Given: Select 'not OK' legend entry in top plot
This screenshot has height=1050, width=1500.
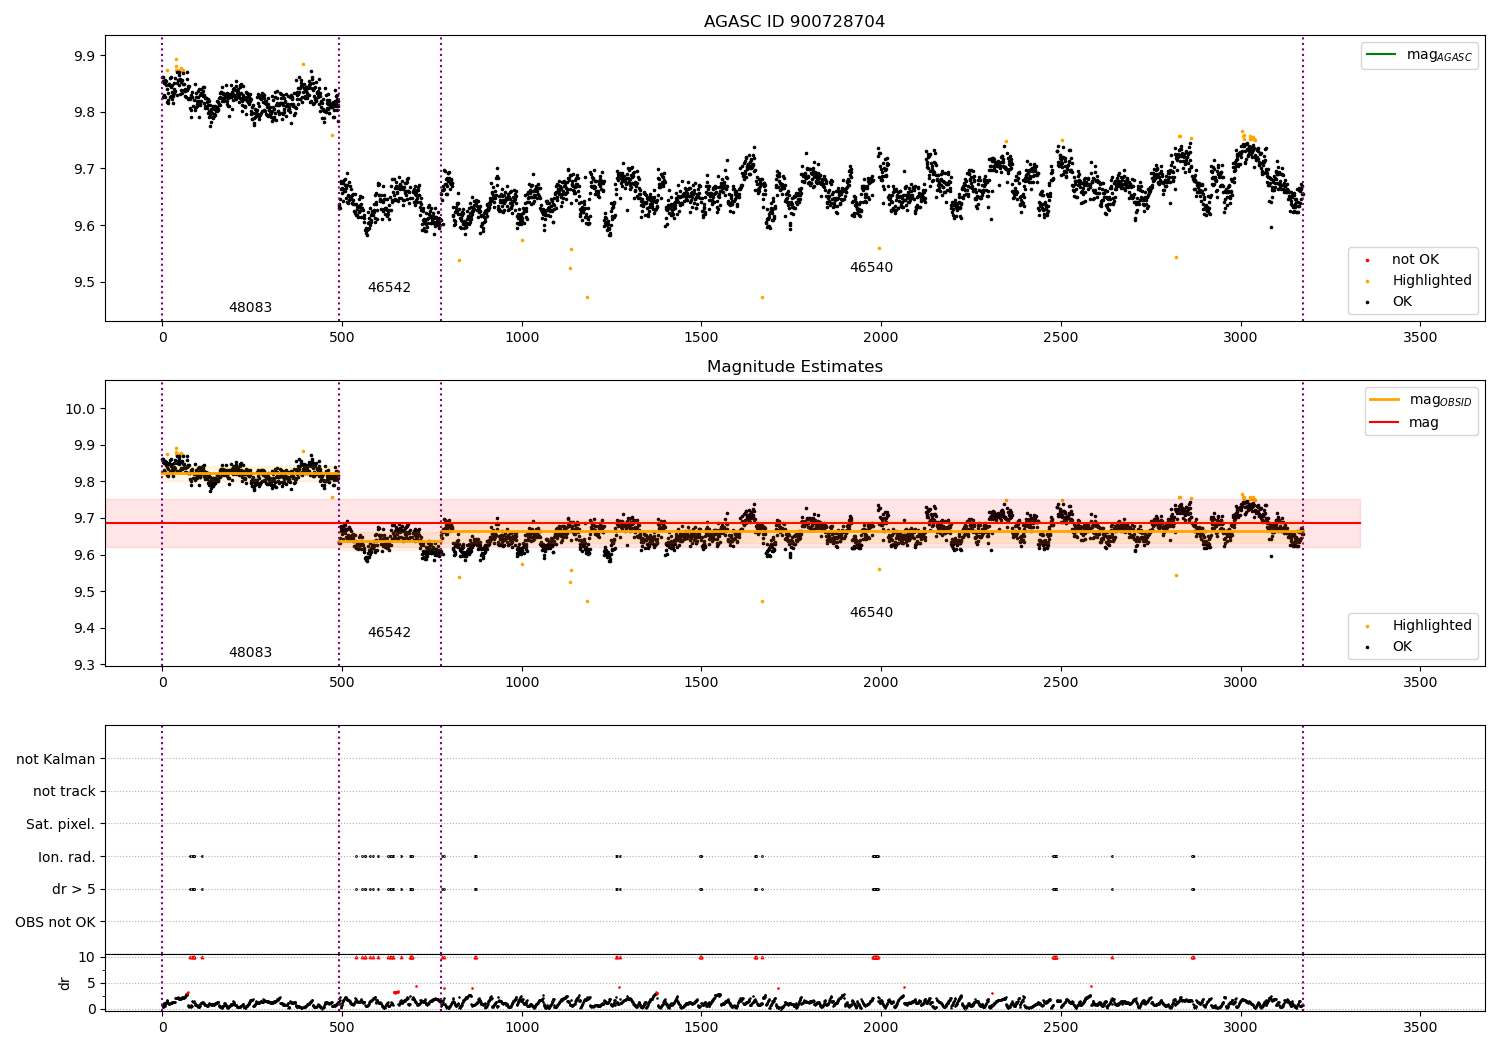Looking at the screenshot, I should point(1415,260).
